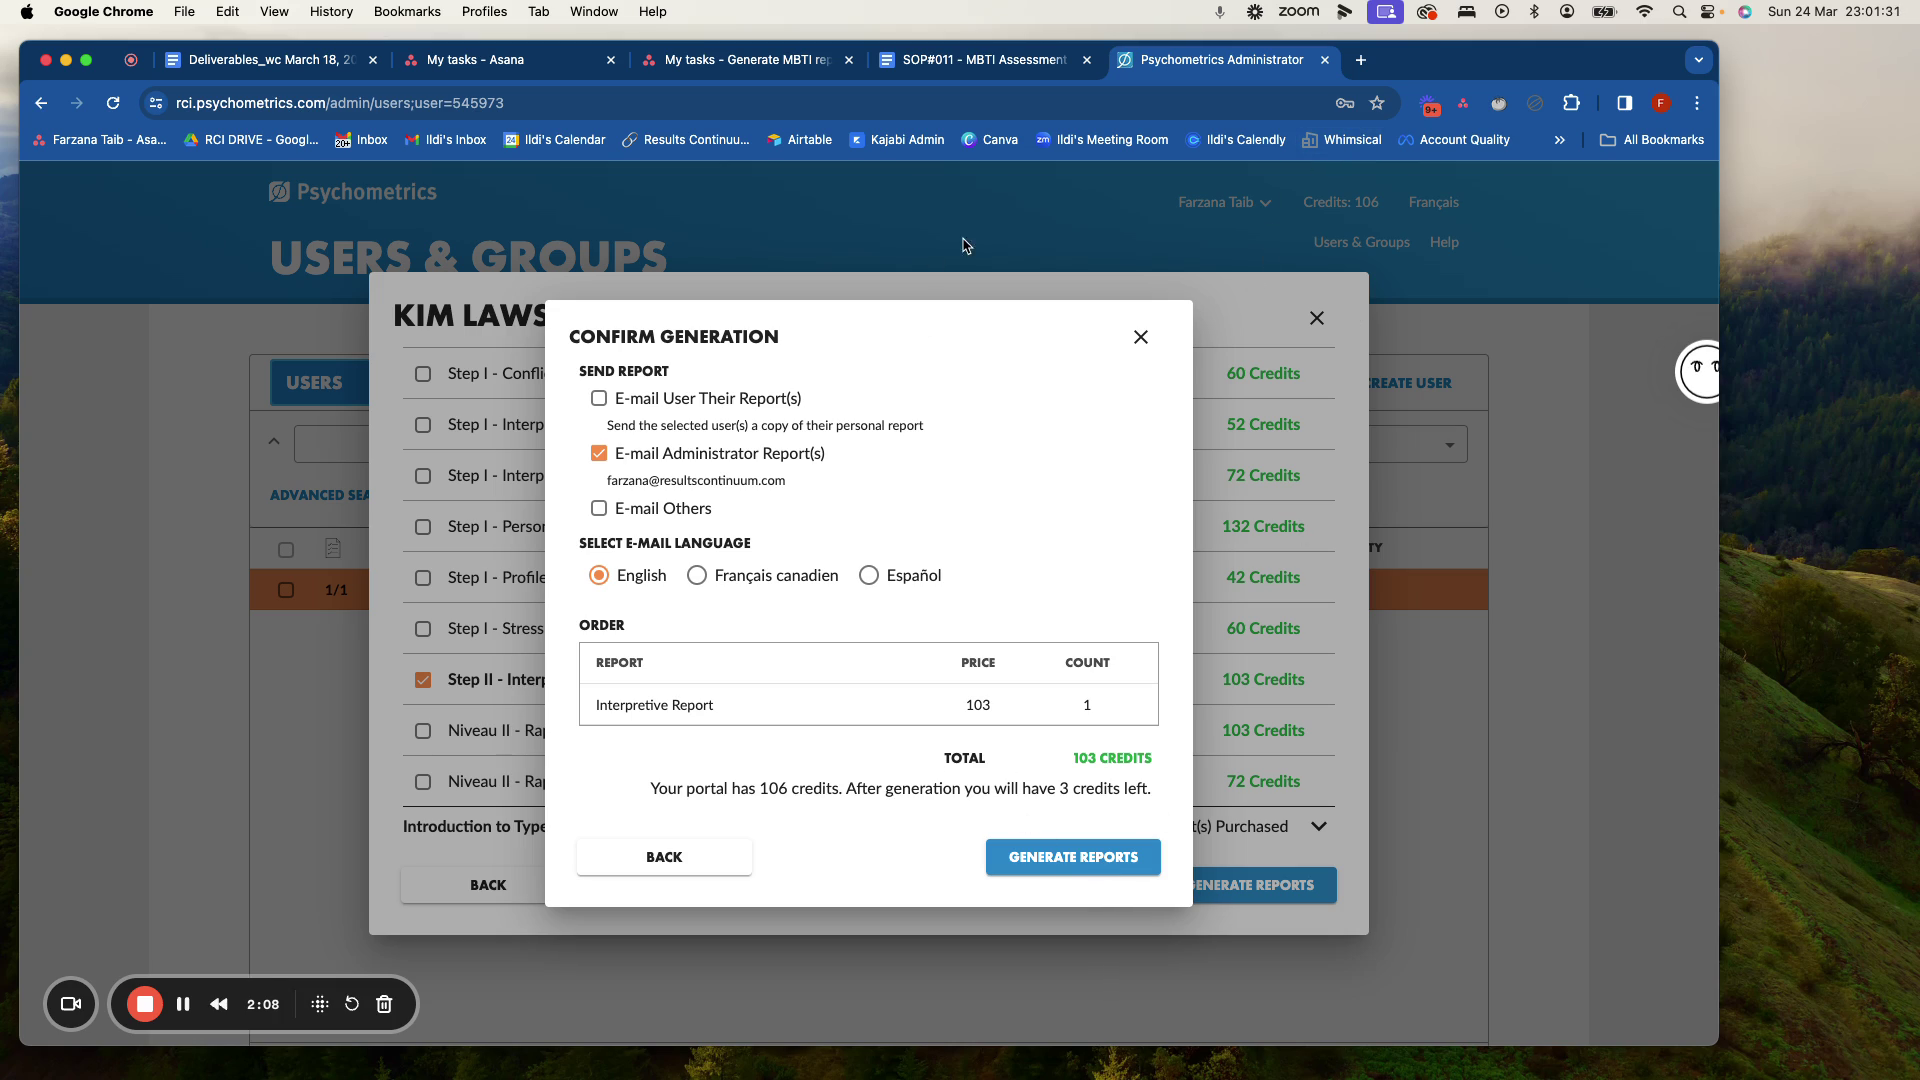Click Generate Reports in confirmation dialog
The height and width of the screenshot is (1080, 1920).
pyautogui.click(x=1073, y=857)
